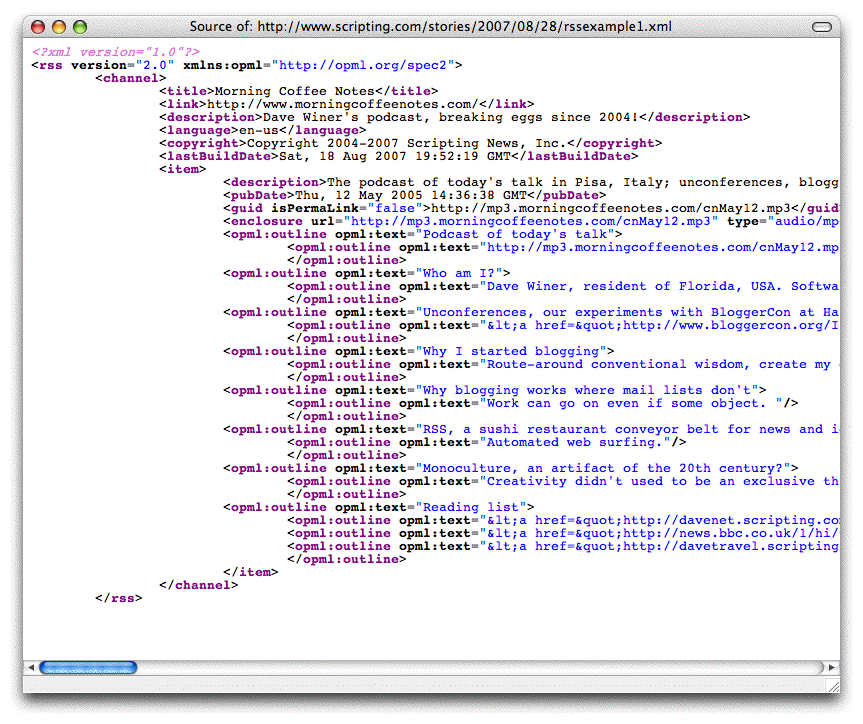The width and height of the screenshot is (863, 724).
Task: Click the red close window button
Action: [x=38, y=27]
